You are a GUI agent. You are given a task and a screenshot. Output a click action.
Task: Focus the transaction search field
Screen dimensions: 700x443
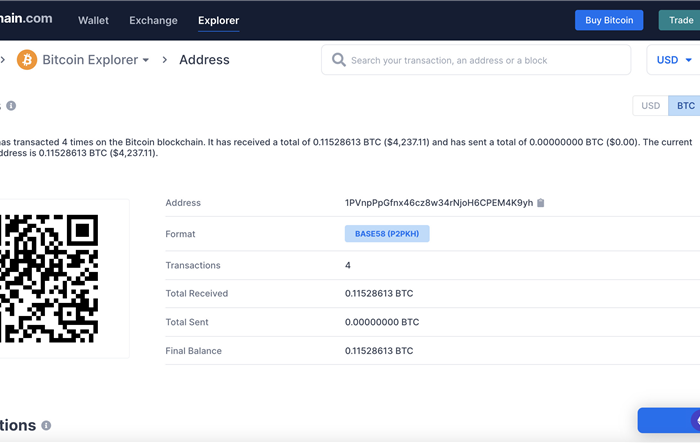click(x=476, y=60)
